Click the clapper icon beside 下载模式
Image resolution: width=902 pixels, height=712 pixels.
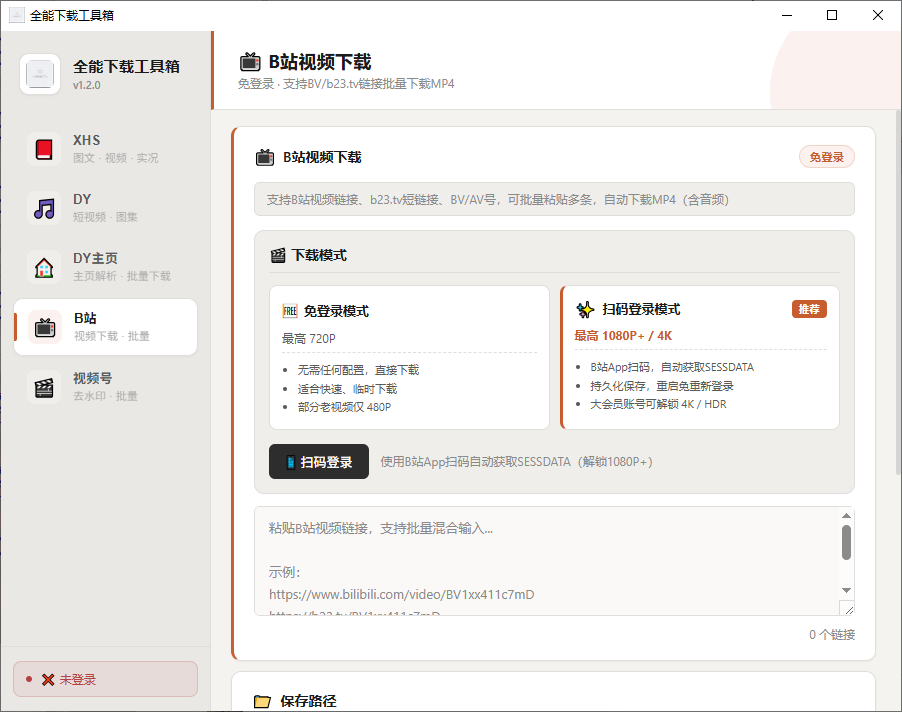point(278,255)
